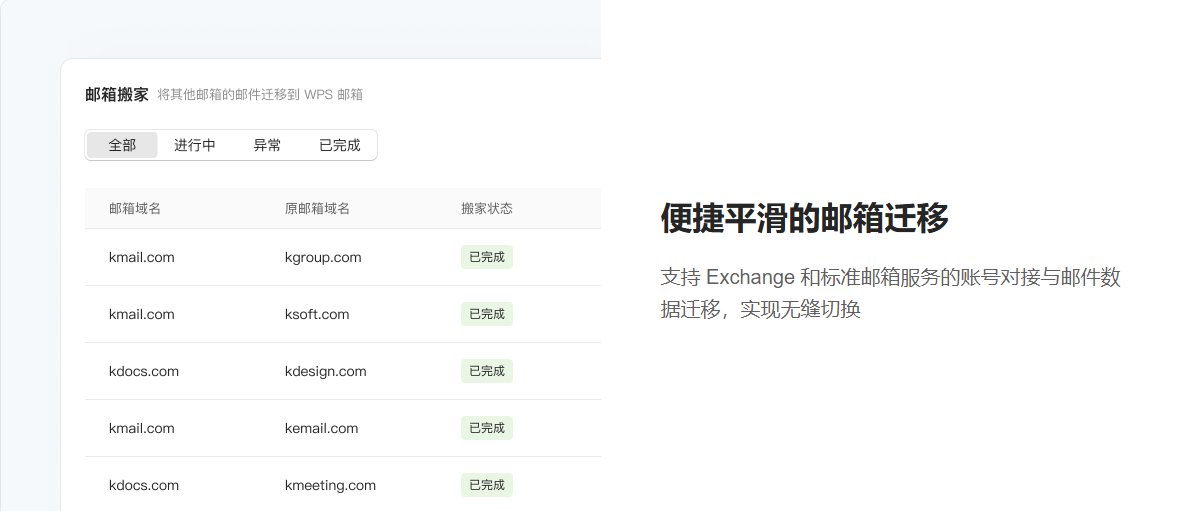Click 已完成 status badge in kgroup.com row

(487, 257)
